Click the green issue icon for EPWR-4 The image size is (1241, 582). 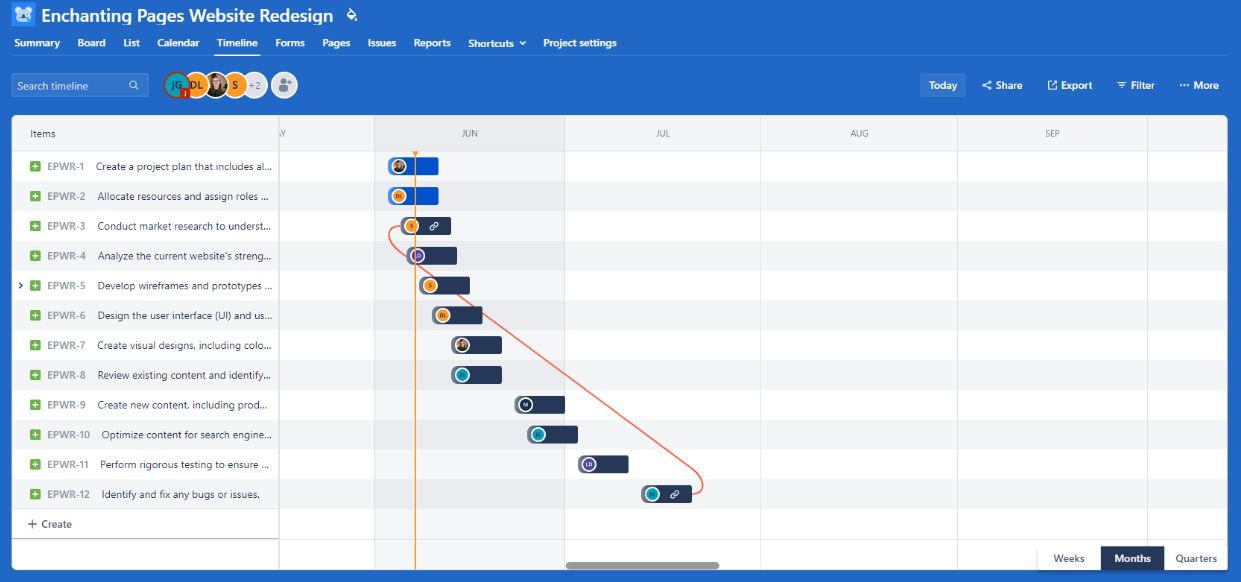[x=35, y=256]
